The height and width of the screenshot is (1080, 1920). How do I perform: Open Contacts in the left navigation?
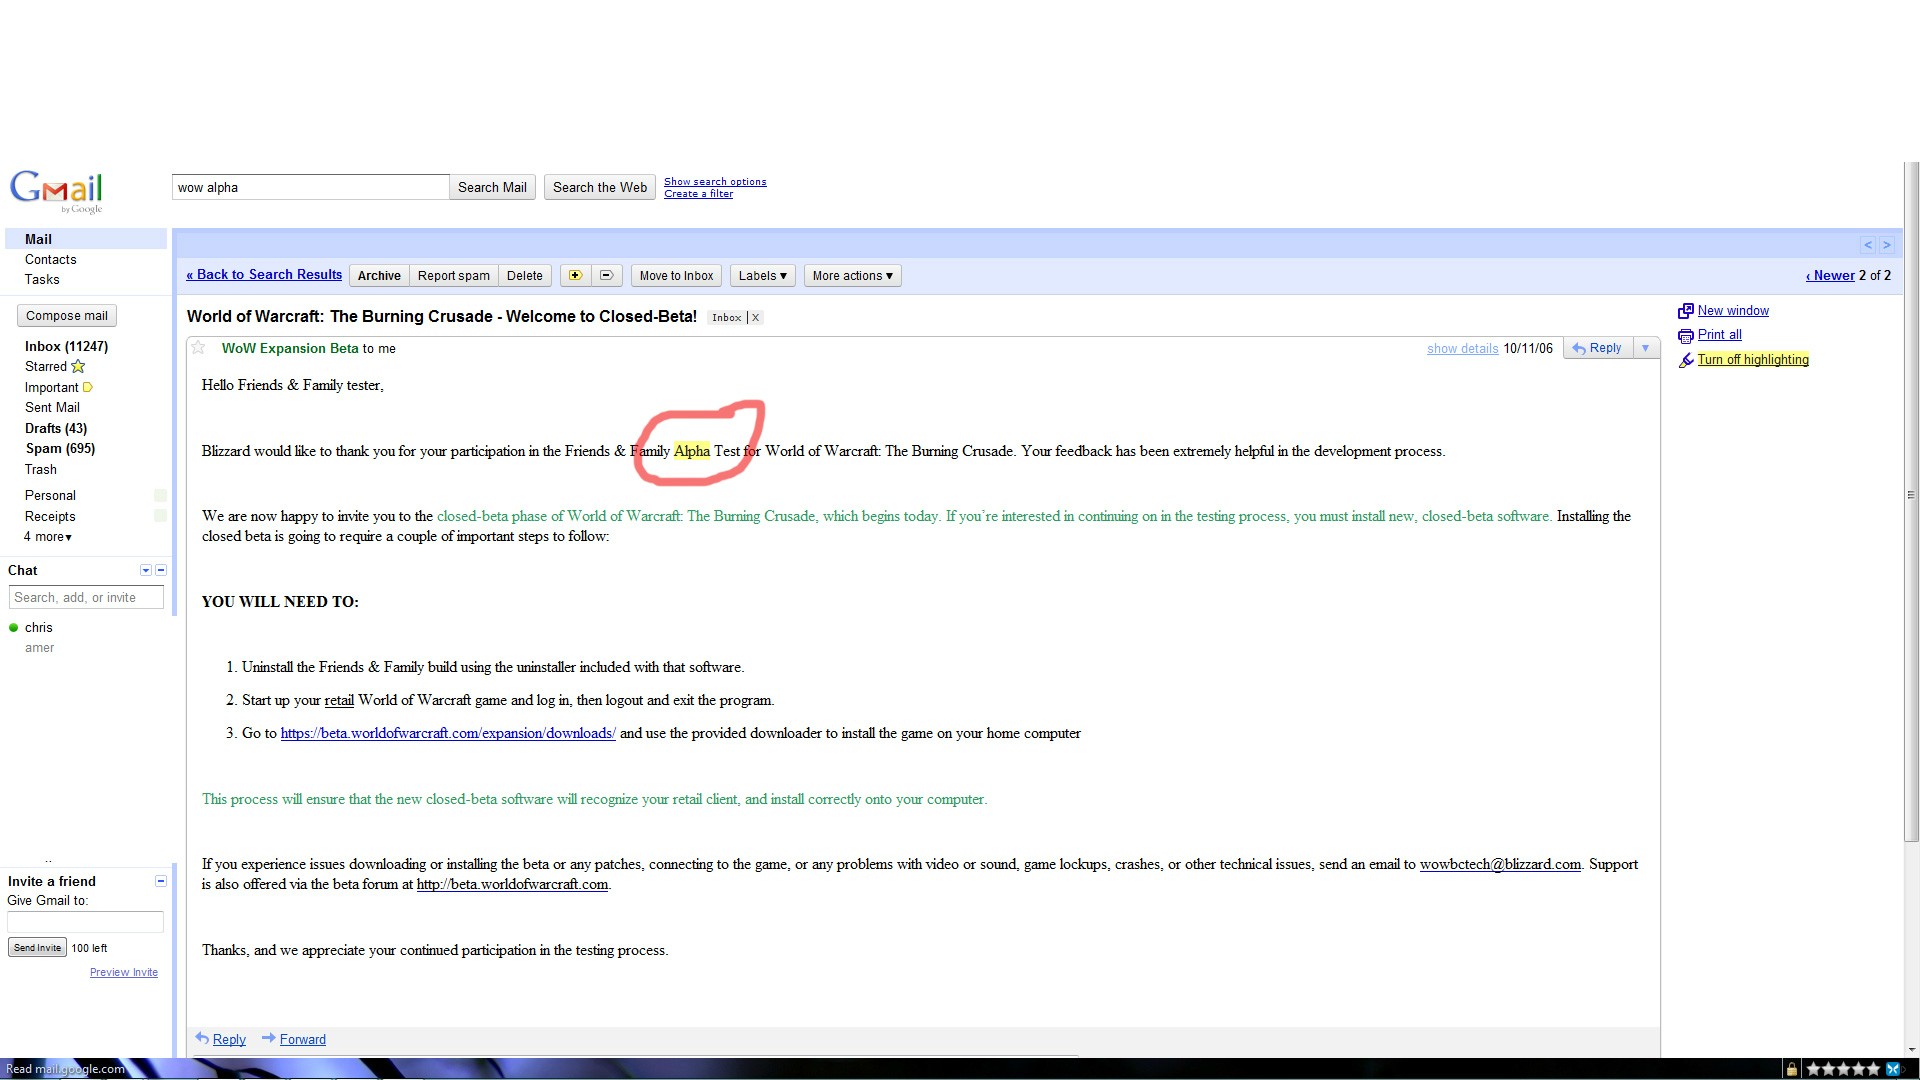click(x=51, y=260)
